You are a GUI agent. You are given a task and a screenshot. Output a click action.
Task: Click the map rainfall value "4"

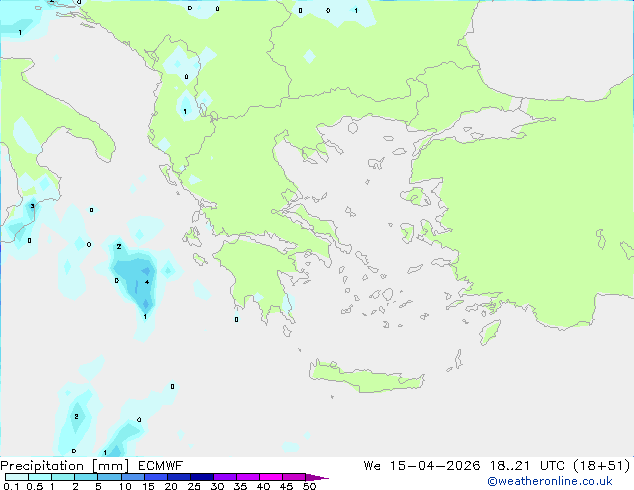tap(147, 282)
